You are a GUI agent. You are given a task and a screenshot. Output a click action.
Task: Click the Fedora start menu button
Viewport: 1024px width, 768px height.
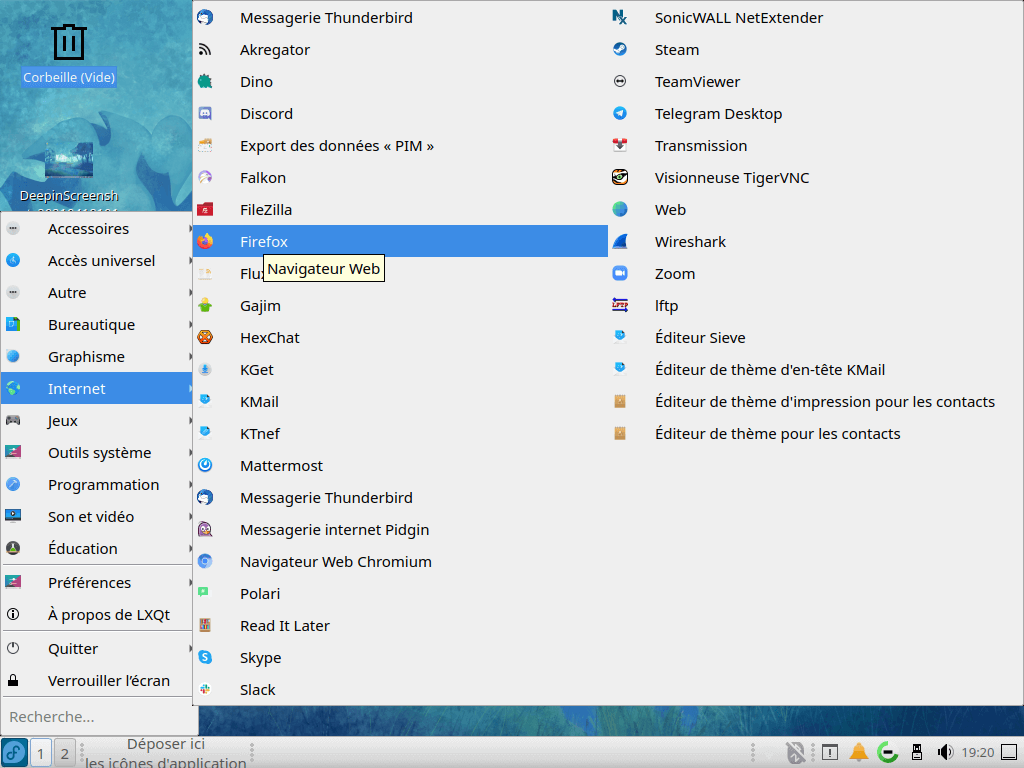click(14, 752)
